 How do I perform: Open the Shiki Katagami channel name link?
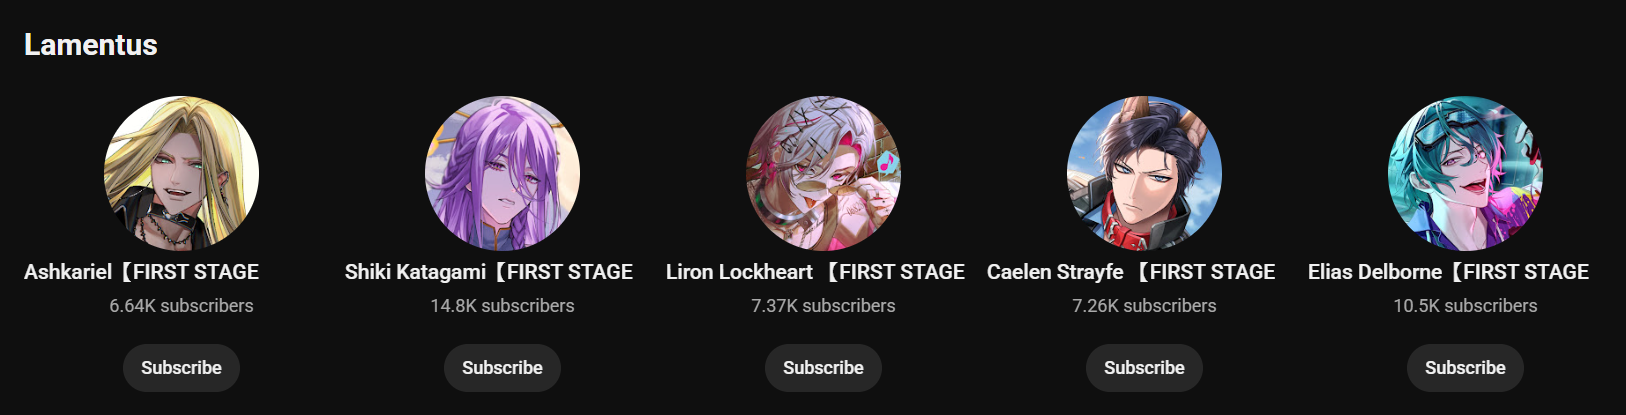click(489, 272)
